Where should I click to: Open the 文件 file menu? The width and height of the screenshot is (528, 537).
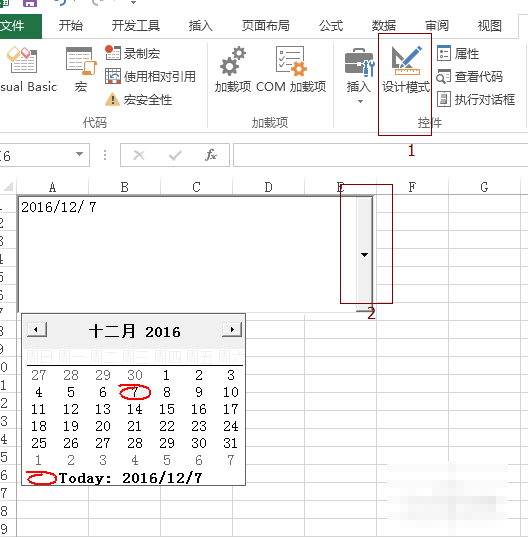tap(20, 26)
